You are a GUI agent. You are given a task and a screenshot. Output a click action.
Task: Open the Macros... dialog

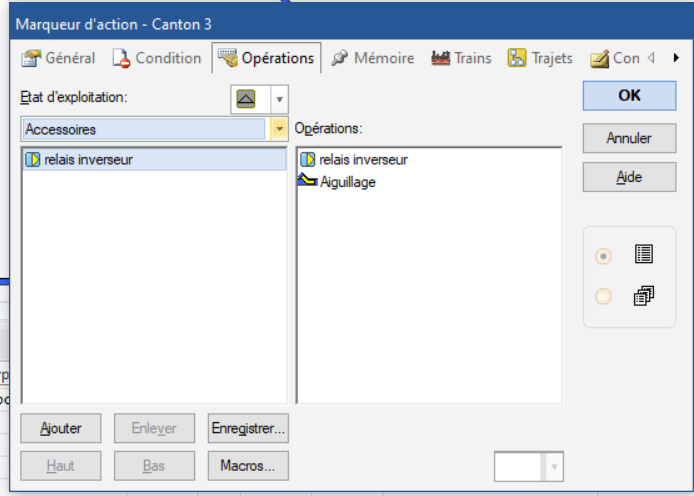(x=248, y=466)
